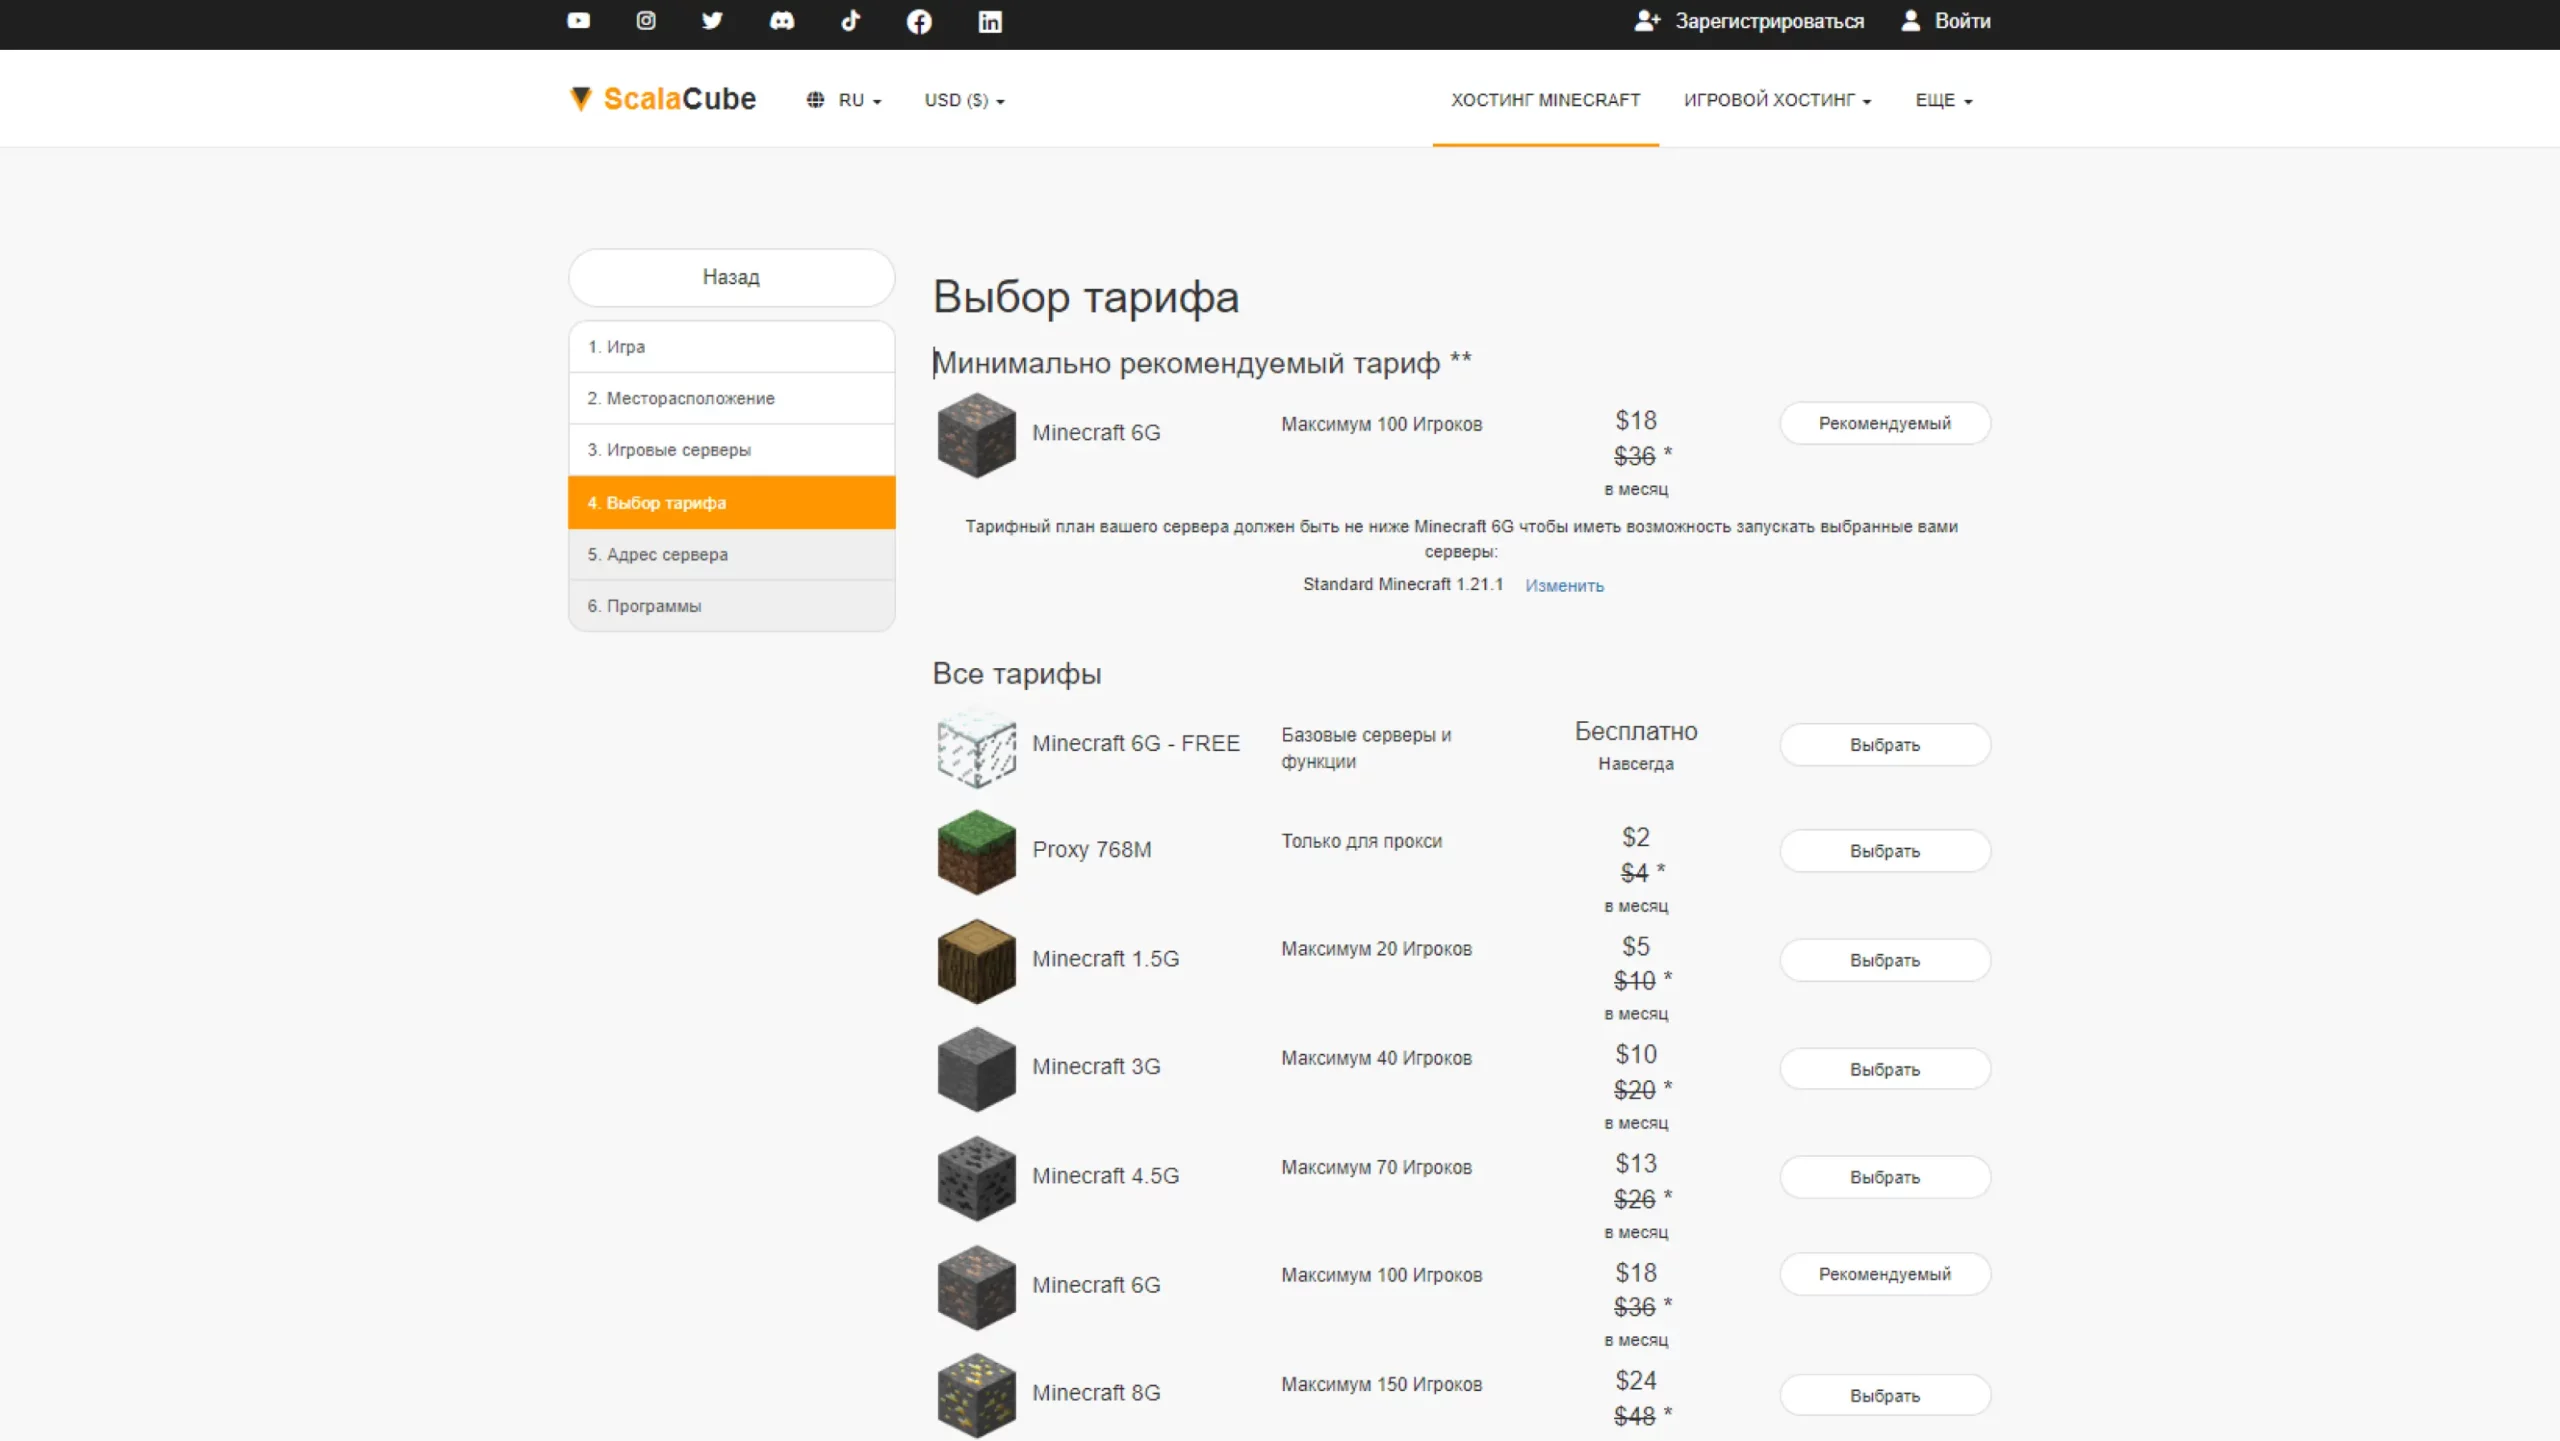This screenshot has height=1441, width=2560.
Task: Go to ХОСТИНГ MINECRAFT tab
Action: tap(1545, 100)
